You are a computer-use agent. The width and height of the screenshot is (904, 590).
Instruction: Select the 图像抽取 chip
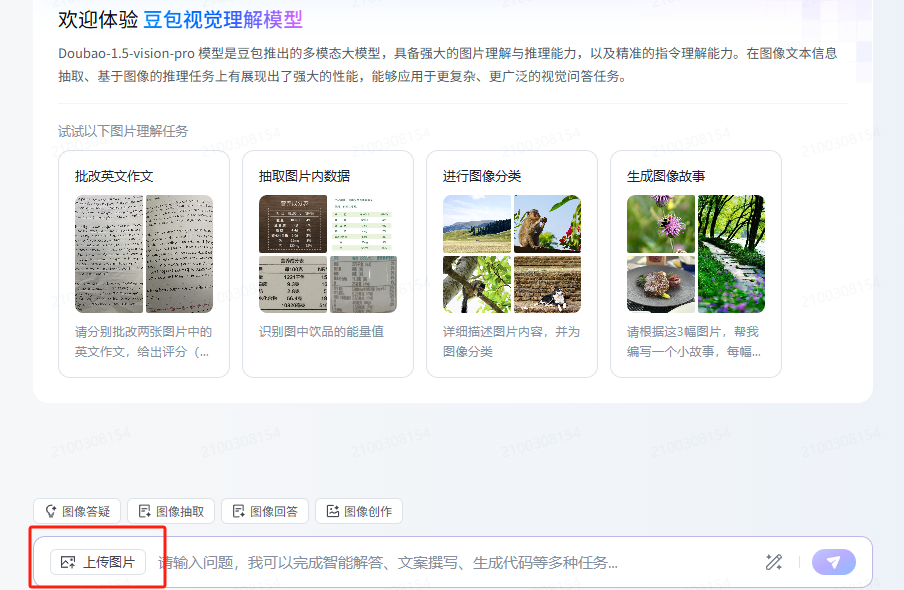point(171,512)
